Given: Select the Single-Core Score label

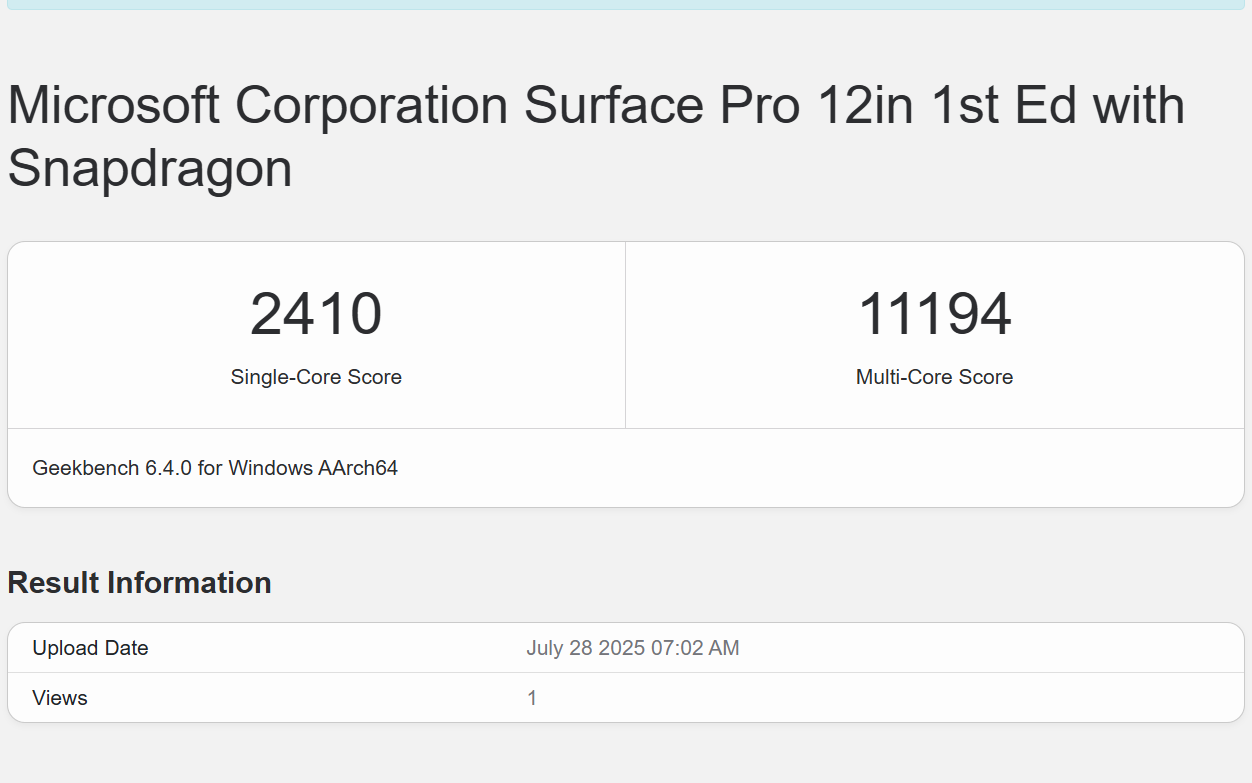Looking at the screenshot, I should click(316, 377).
